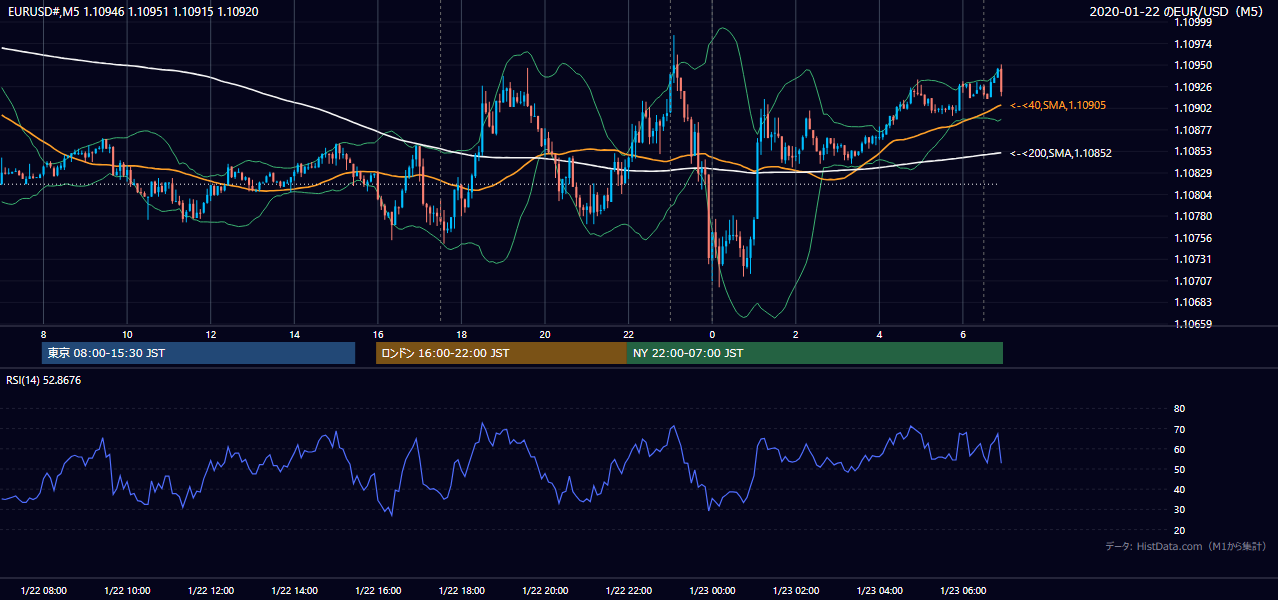The width and height of the screenshot is (1278, 600).
Task: Click hour label 4 under price chart
Action: (880, 334)
